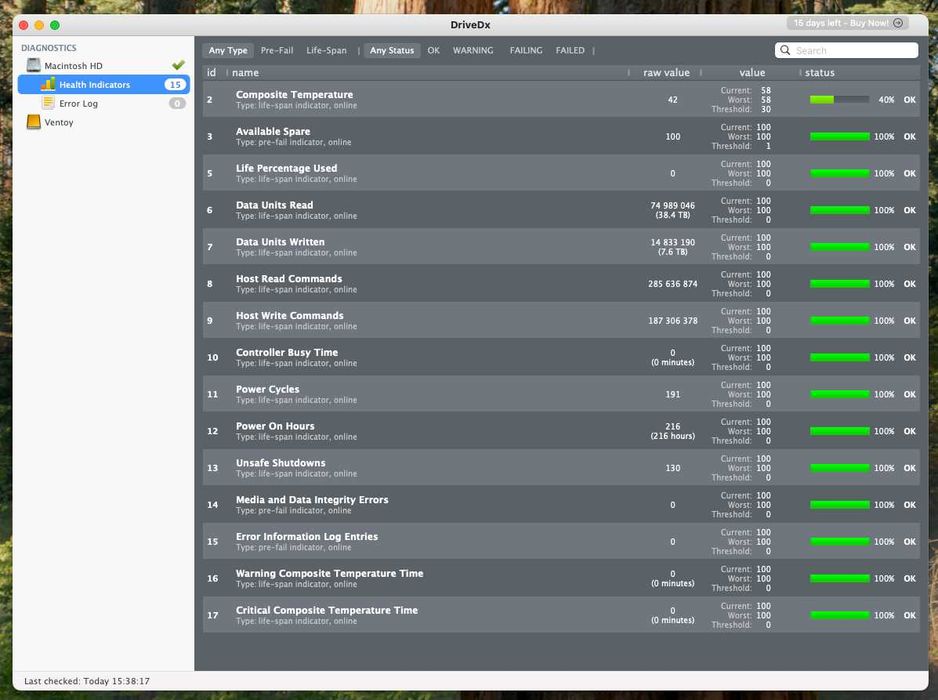Filter by Any Type
938x700 pixels.
(227, 50)
